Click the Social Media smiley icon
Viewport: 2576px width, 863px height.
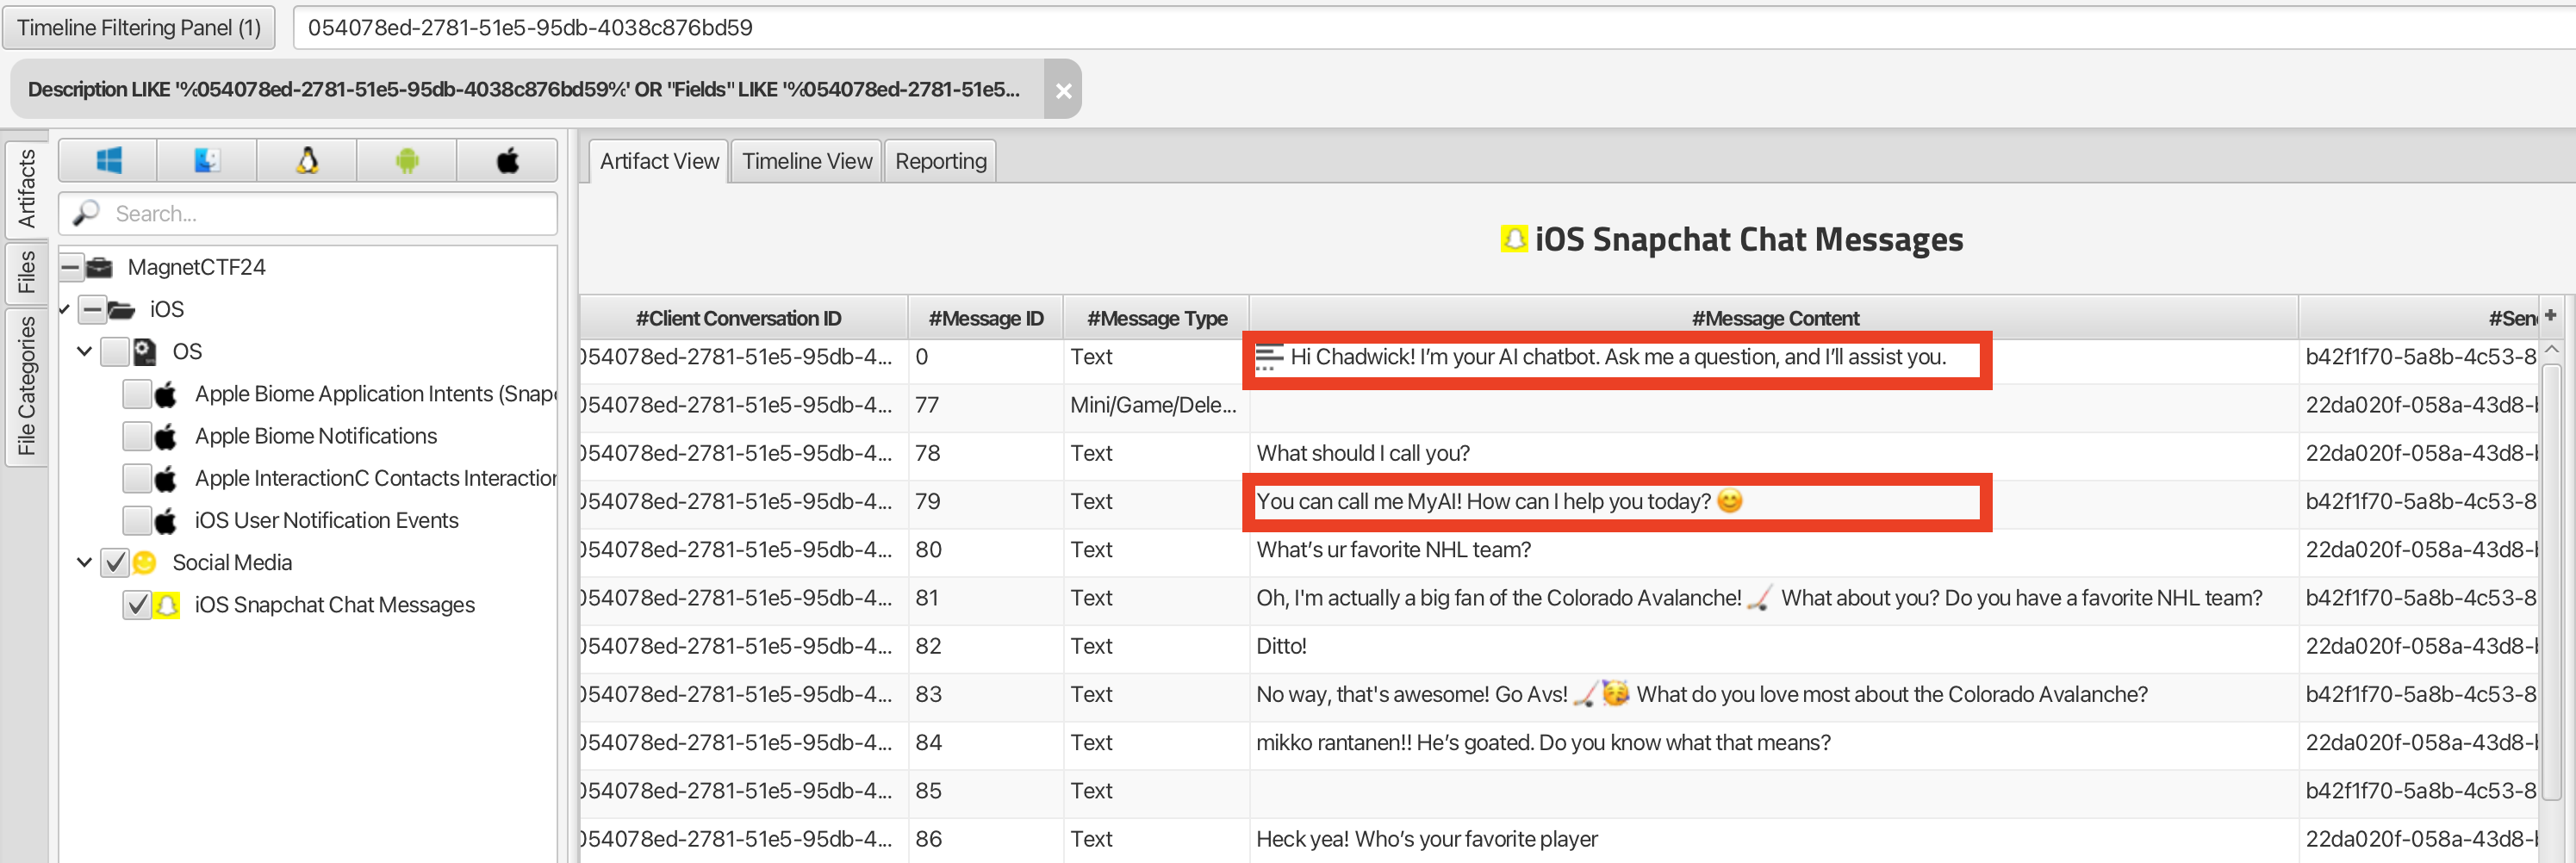pos(145,563)
